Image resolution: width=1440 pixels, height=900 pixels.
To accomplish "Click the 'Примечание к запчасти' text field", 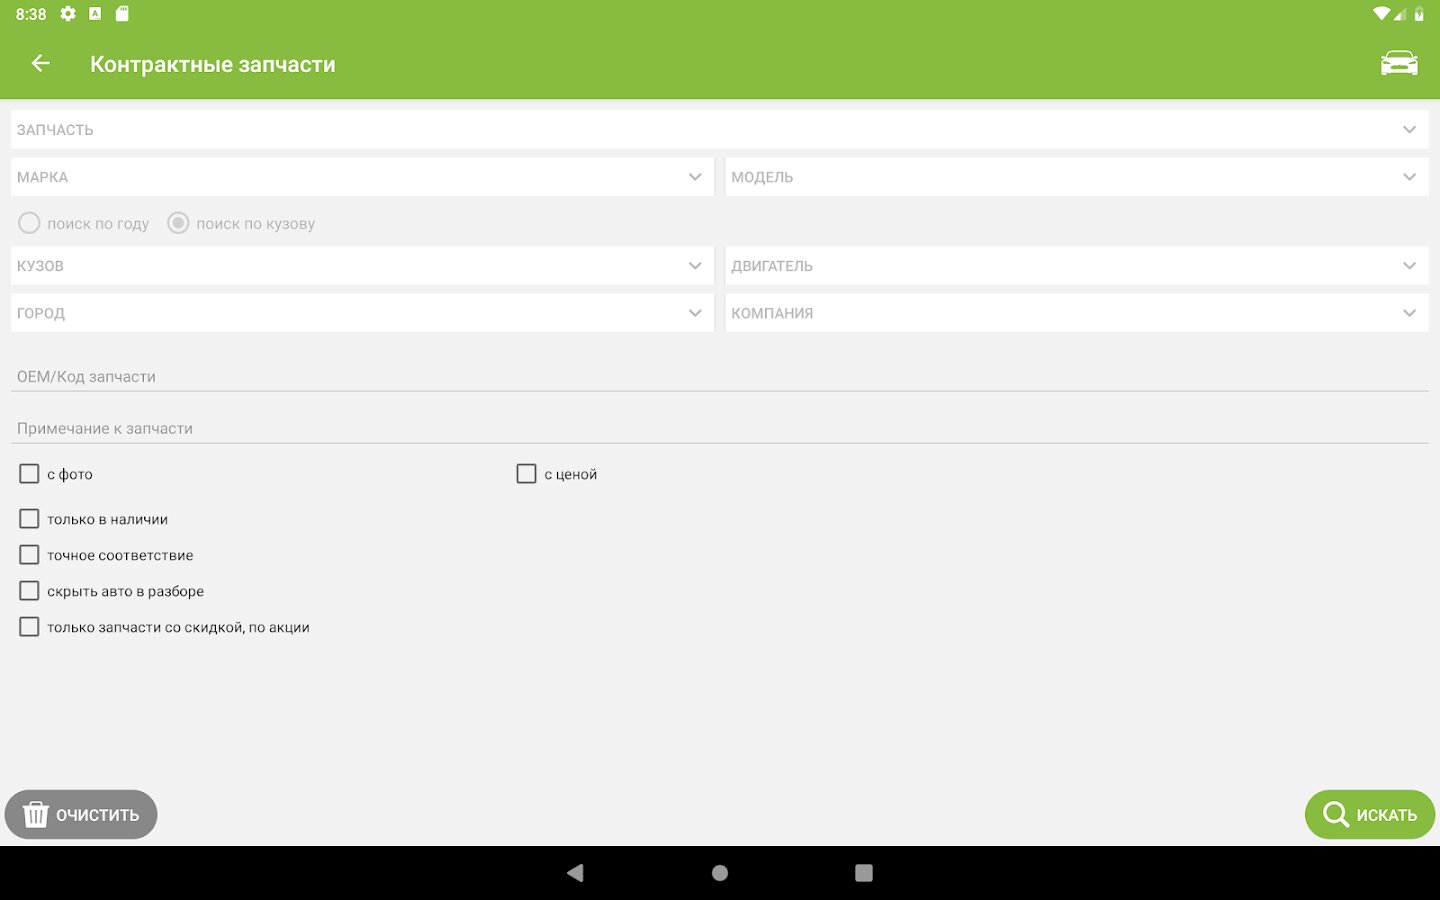I will (x=720, y=428).
